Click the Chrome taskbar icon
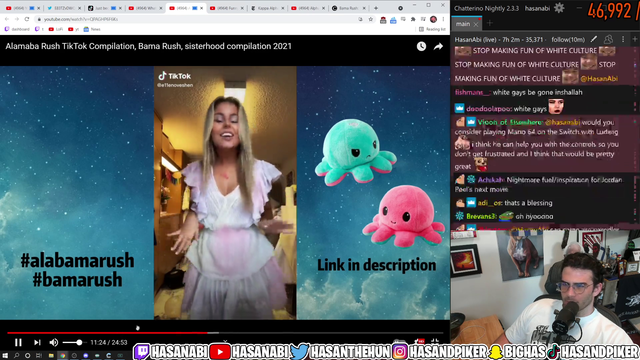Screen dimensions: 640x360 tap(62, 356)
